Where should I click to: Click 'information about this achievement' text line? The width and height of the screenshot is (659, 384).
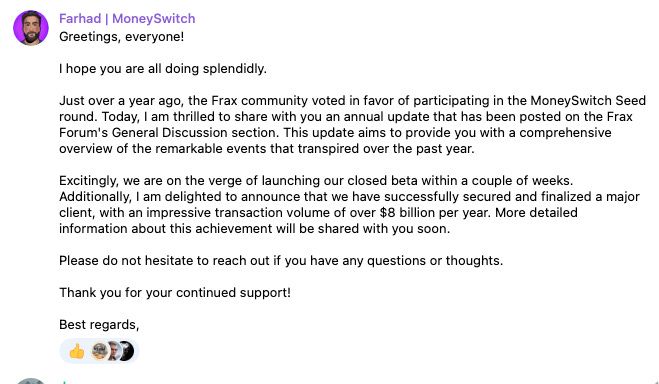[254, 229]
